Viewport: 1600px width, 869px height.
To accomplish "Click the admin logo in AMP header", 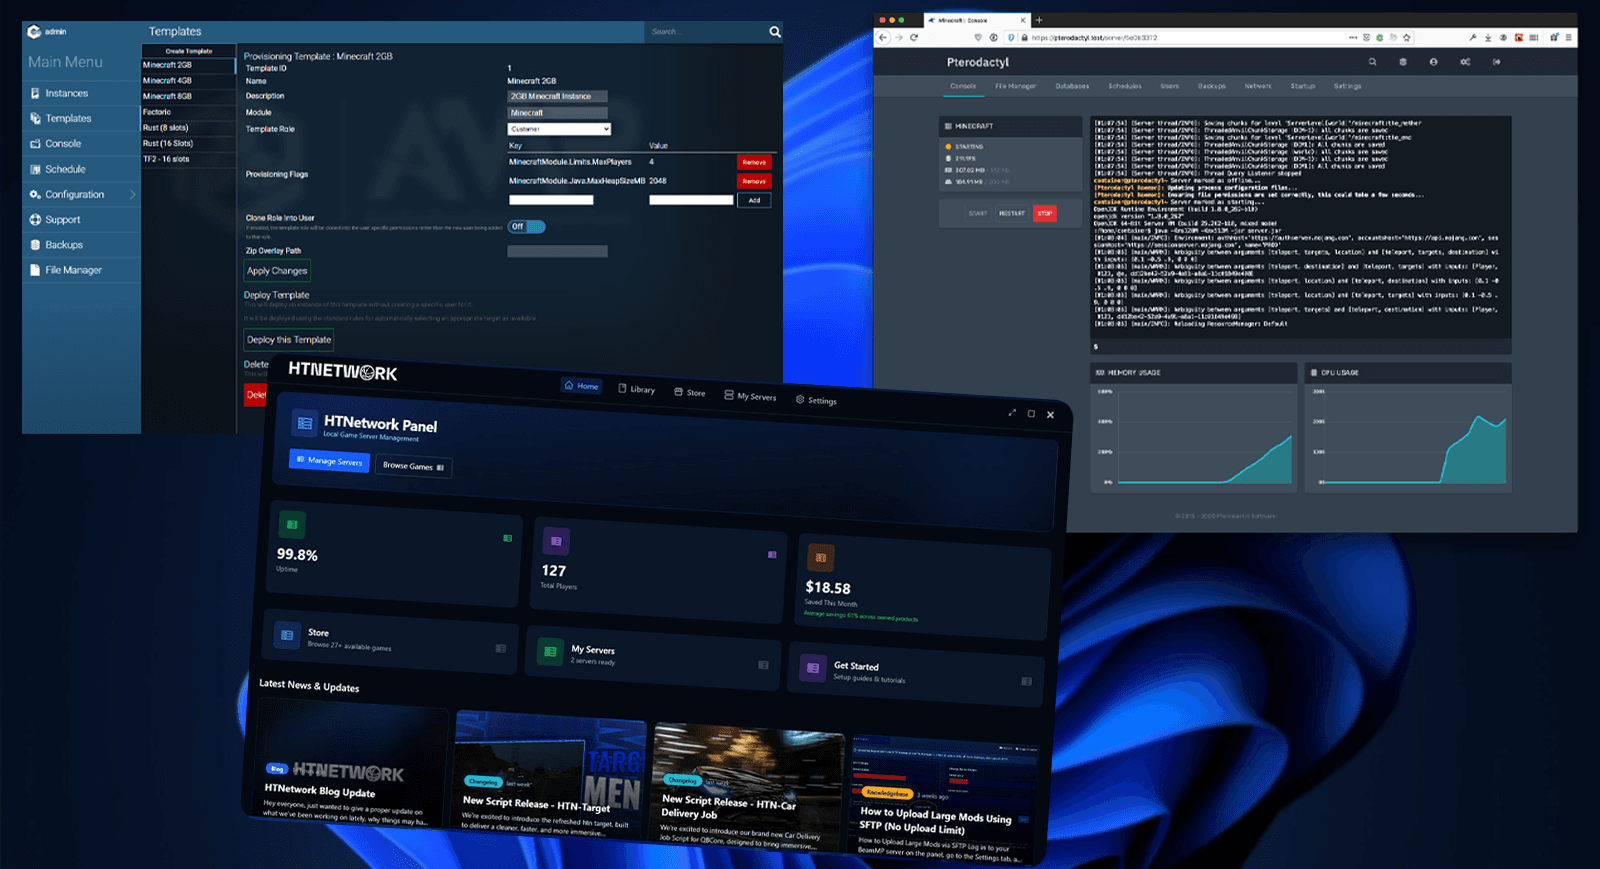I will [34, 32].
